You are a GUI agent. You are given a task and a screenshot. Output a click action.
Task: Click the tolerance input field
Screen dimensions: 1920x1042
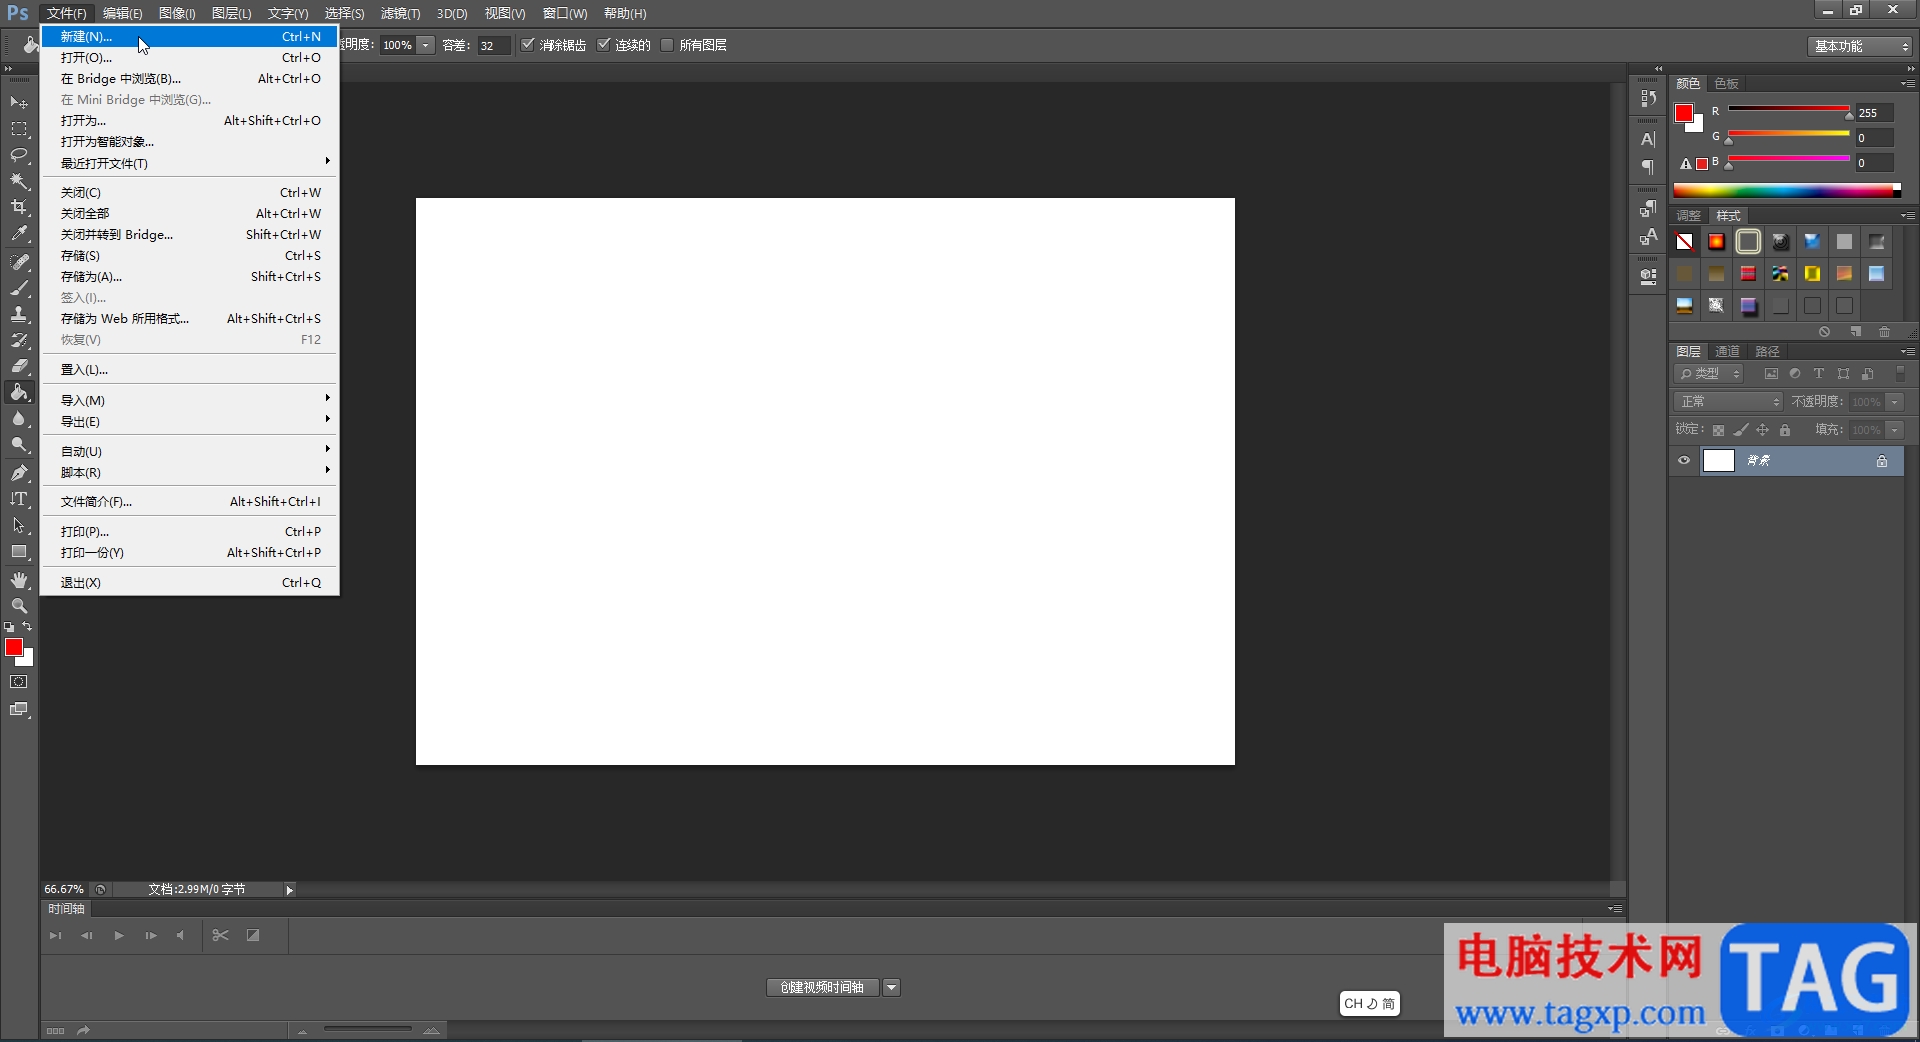click(x=494, y=45)
